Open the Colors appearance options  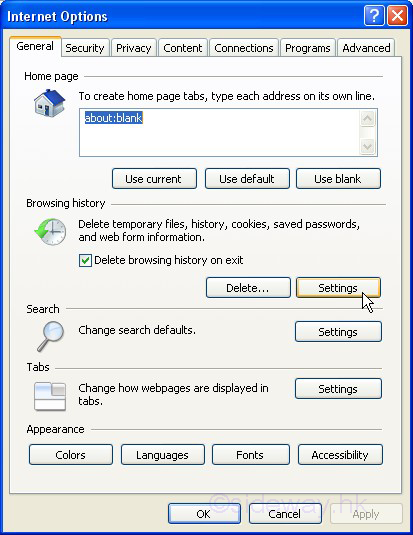(71, 455)
